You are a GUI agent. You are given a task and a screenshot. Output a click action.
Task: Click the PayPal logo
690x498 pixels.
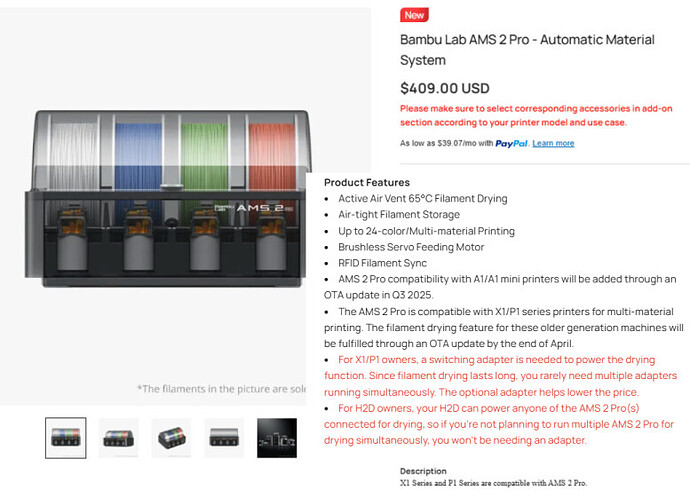pyautogui.click(x=511, y=143)
